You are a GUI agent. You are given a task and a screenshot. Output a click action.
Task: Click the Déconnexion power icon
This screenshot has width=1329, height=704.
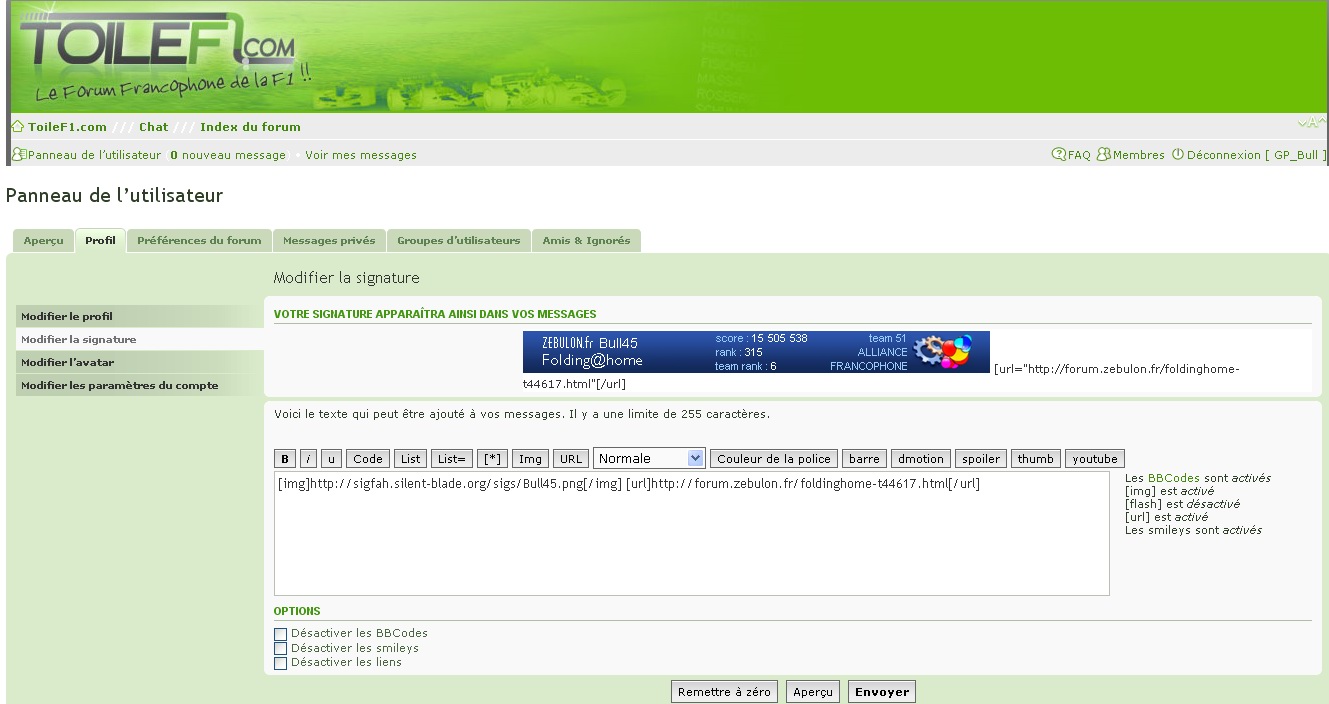(1178, 155)
